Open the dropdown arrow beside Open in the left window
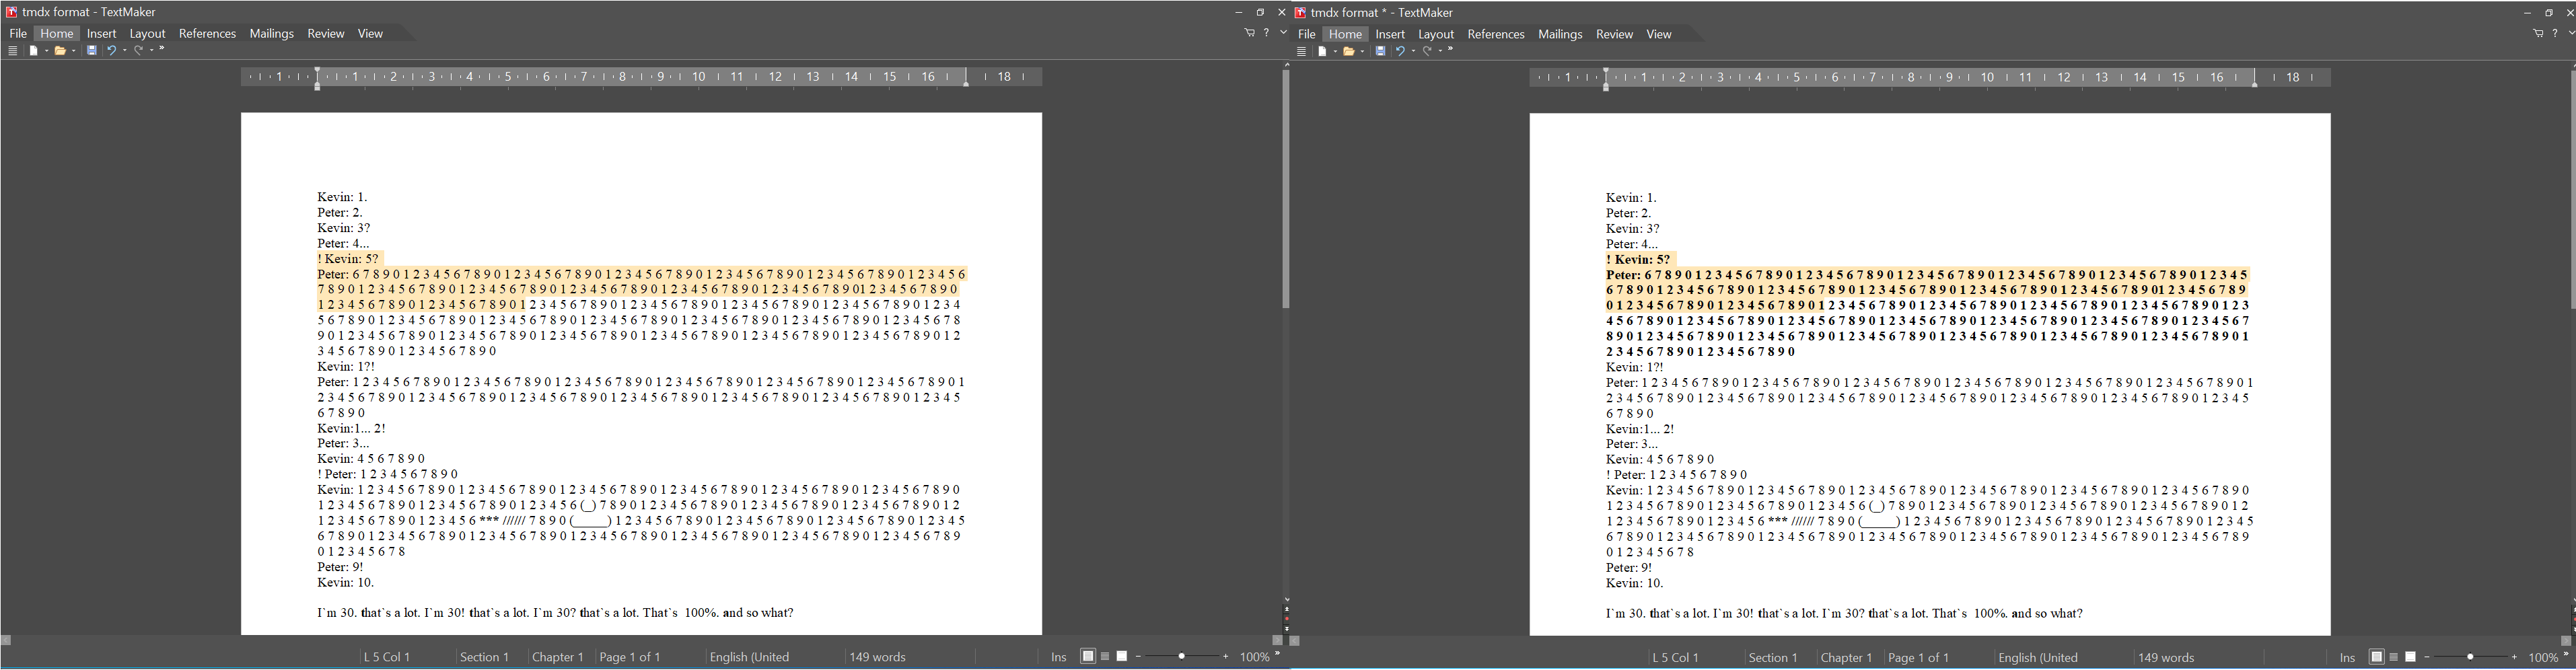The width and height of the screenshot is (2576, 670). pyautogui.click(x=74, y=51)
